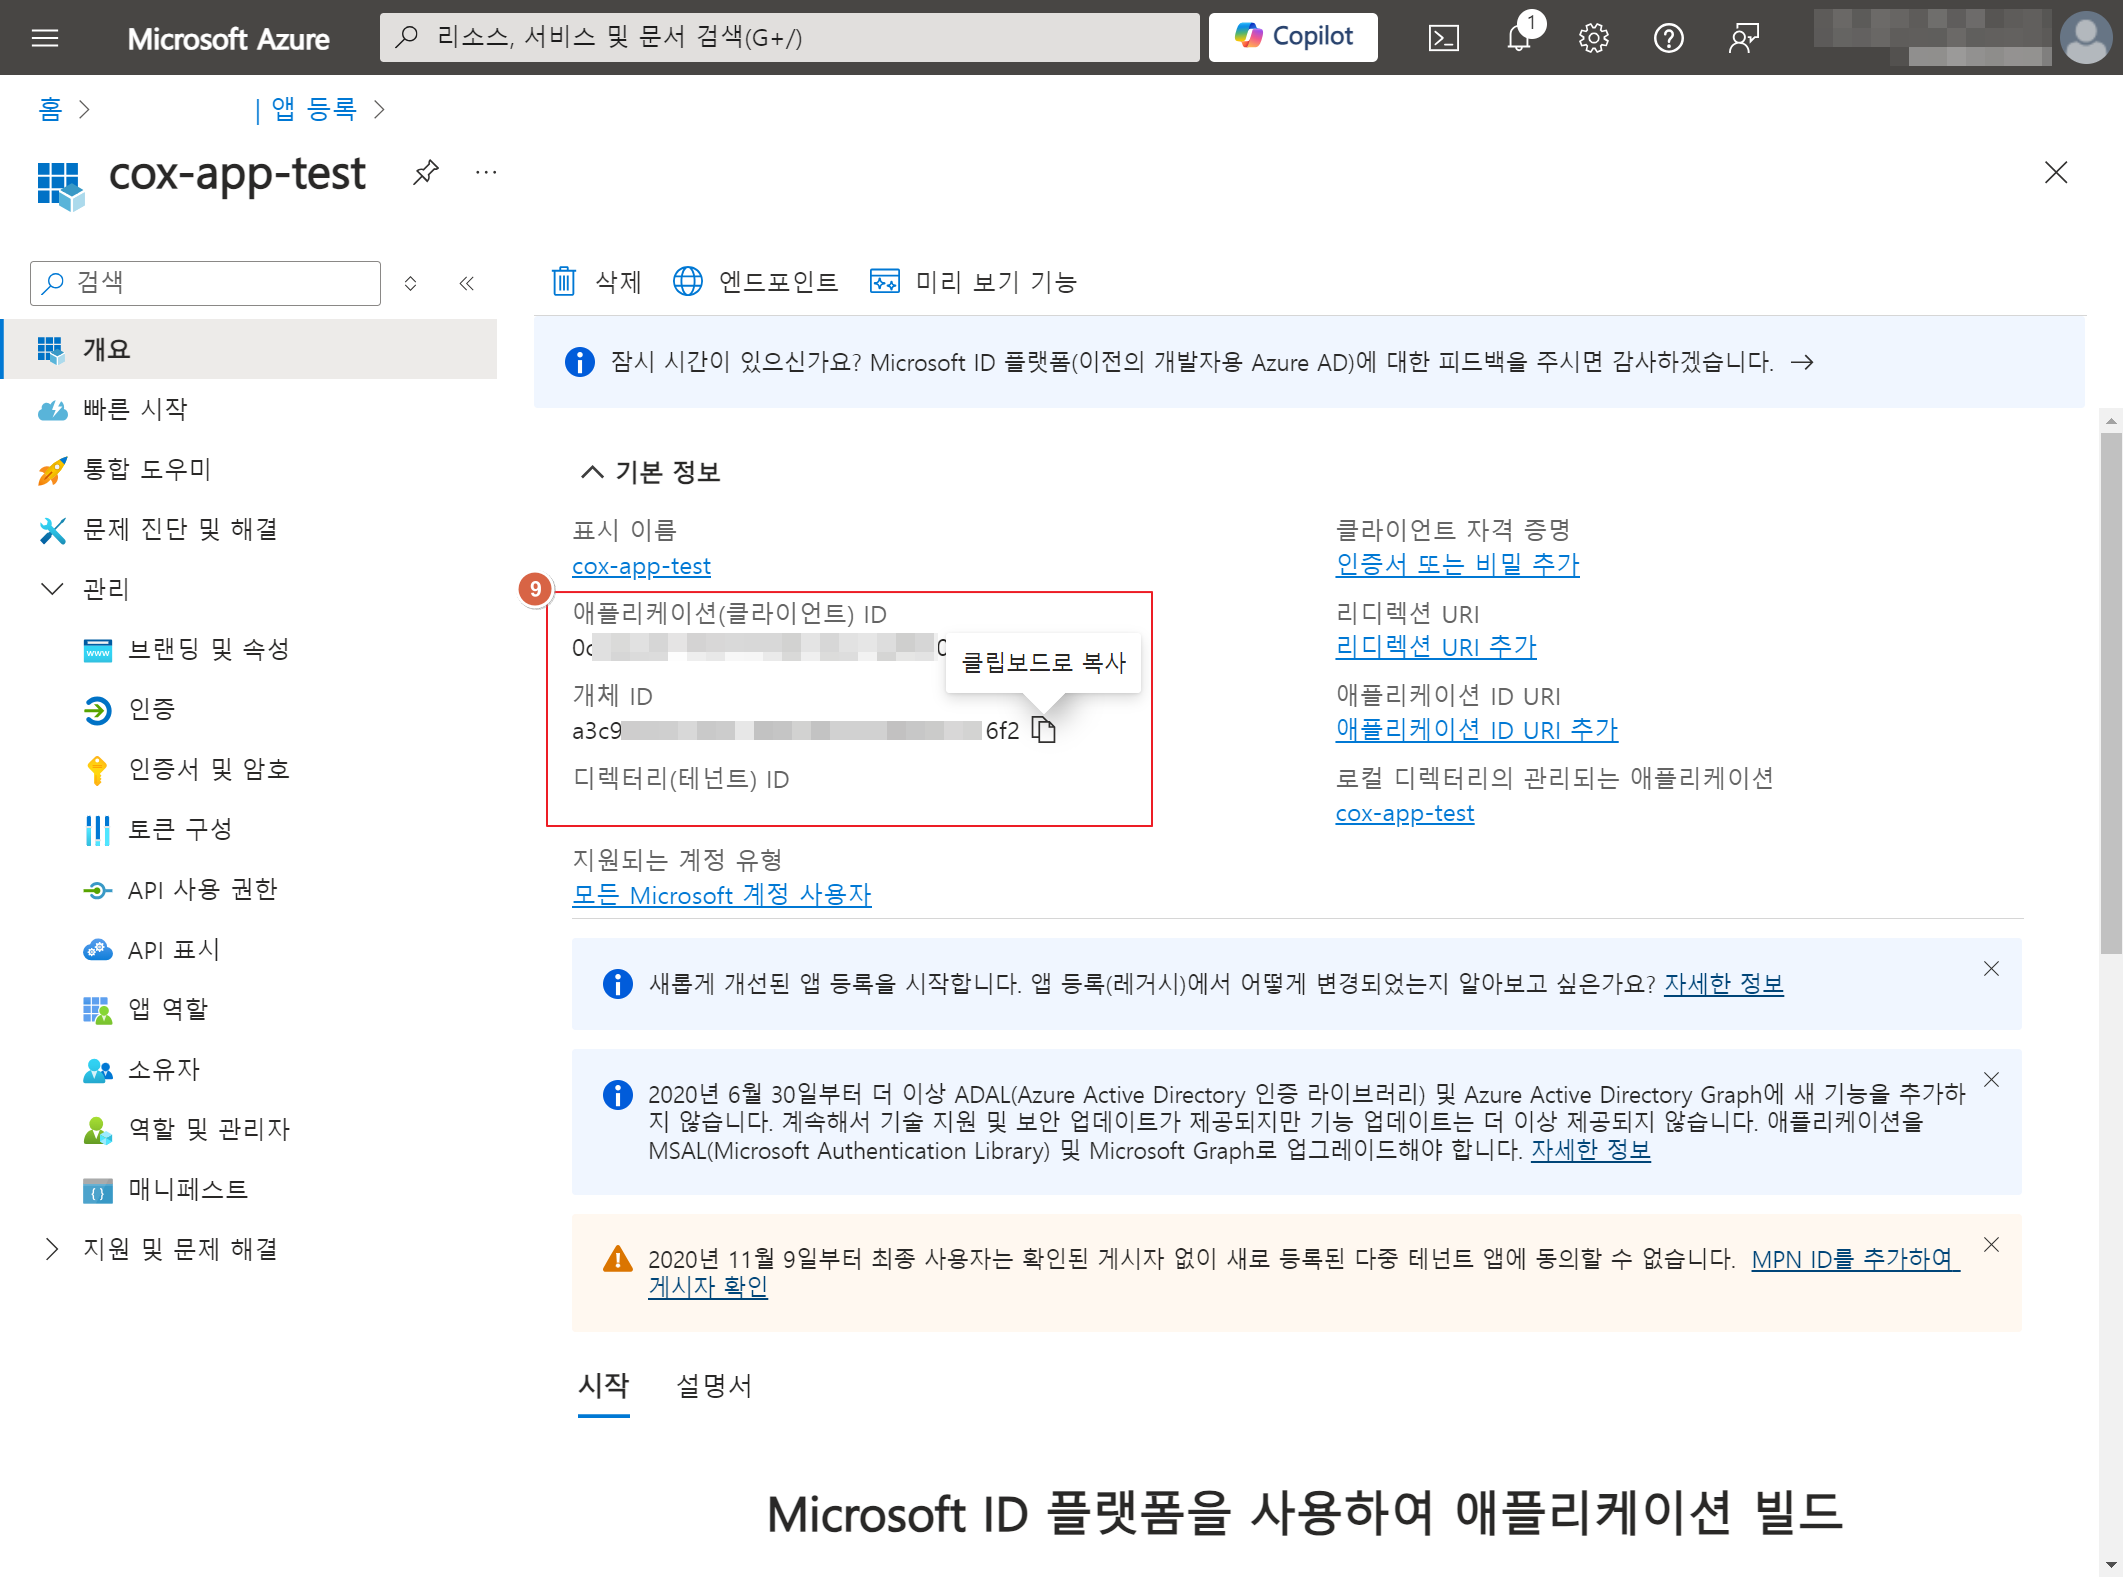Dismiss the ADAL deprecation notice
Viewport: 2123px width, 1577px height.
tap(1991, 1080)
